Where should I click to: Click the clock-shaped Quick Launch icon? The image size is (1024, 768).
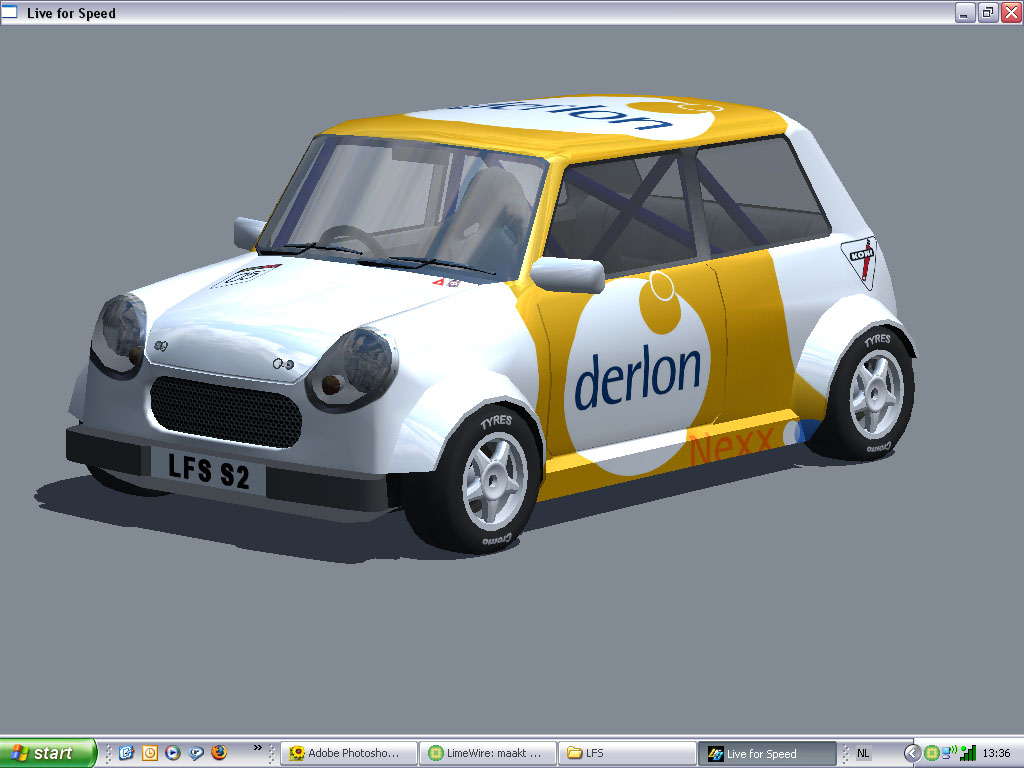pyautogui.click(x=150, y=753)
